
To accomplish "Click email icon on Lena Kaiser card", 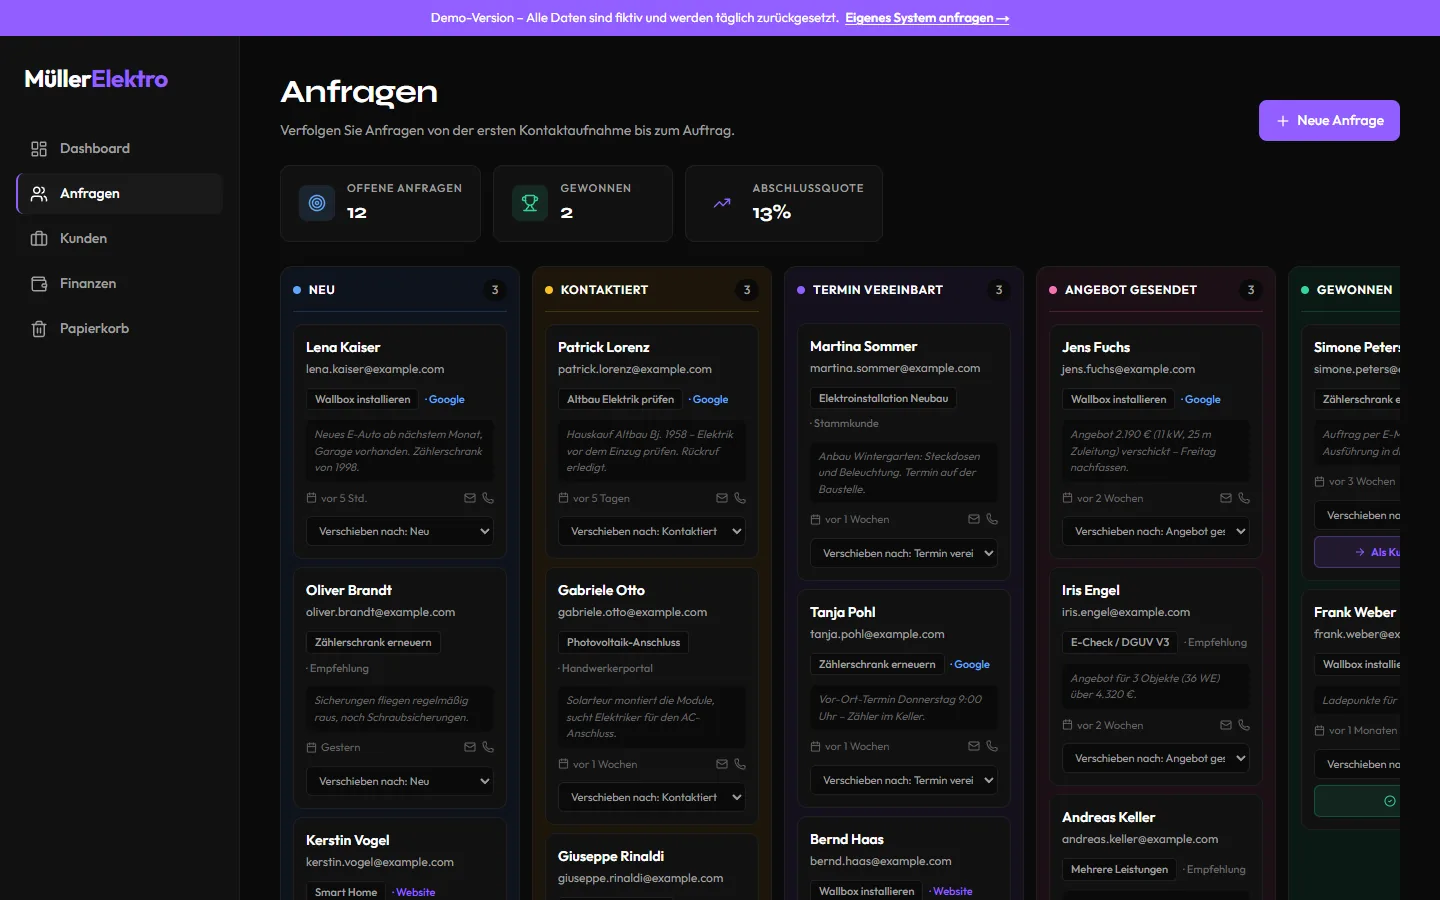I will (470, 498).
